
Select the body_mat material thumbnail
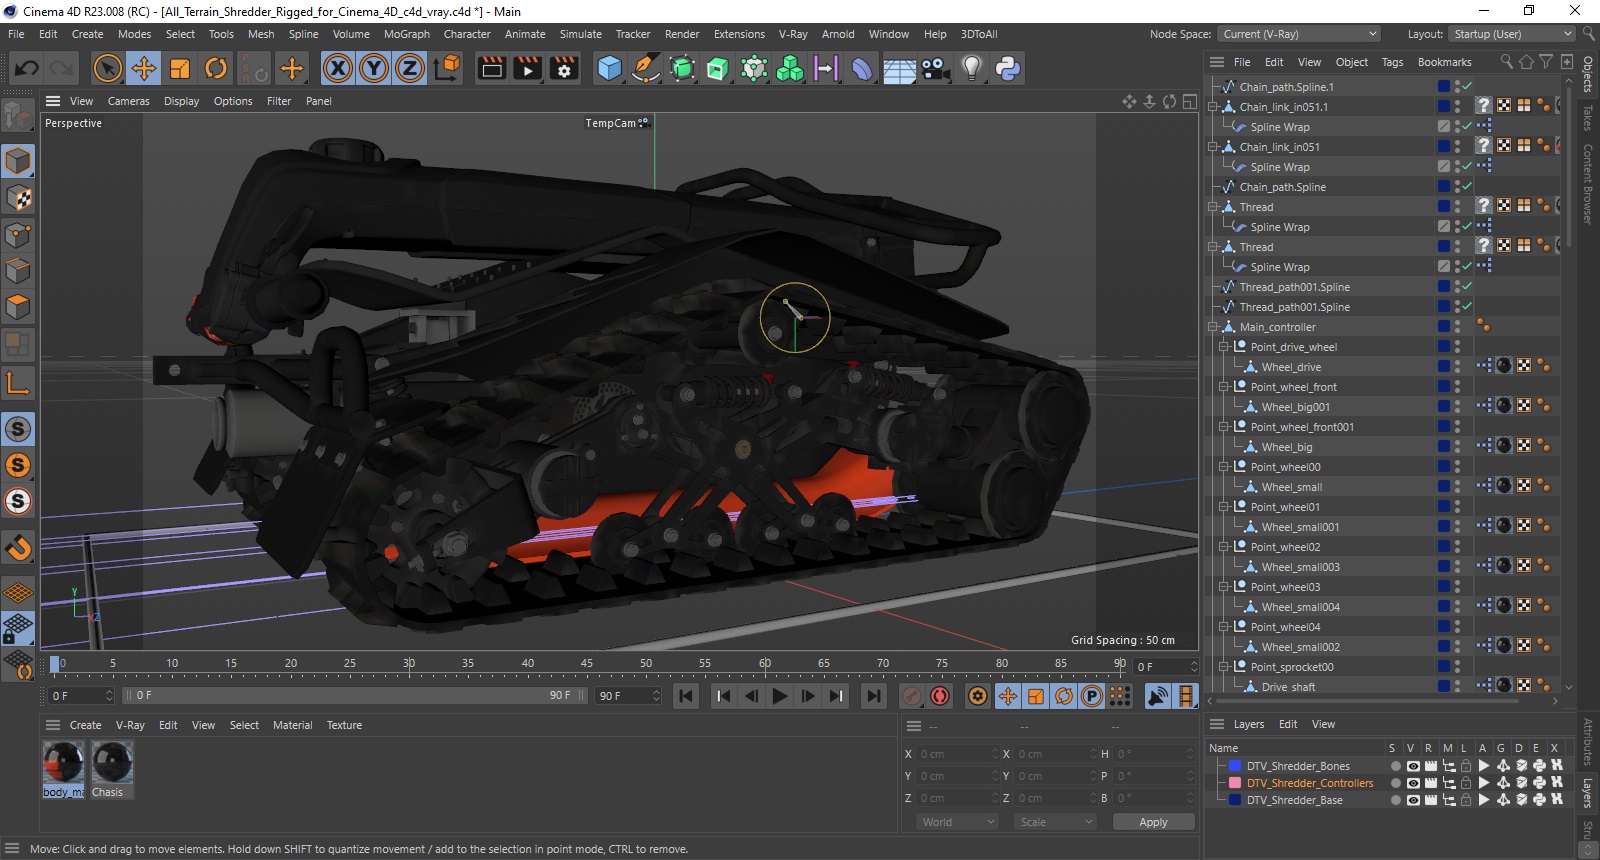[x=63, y=764]
